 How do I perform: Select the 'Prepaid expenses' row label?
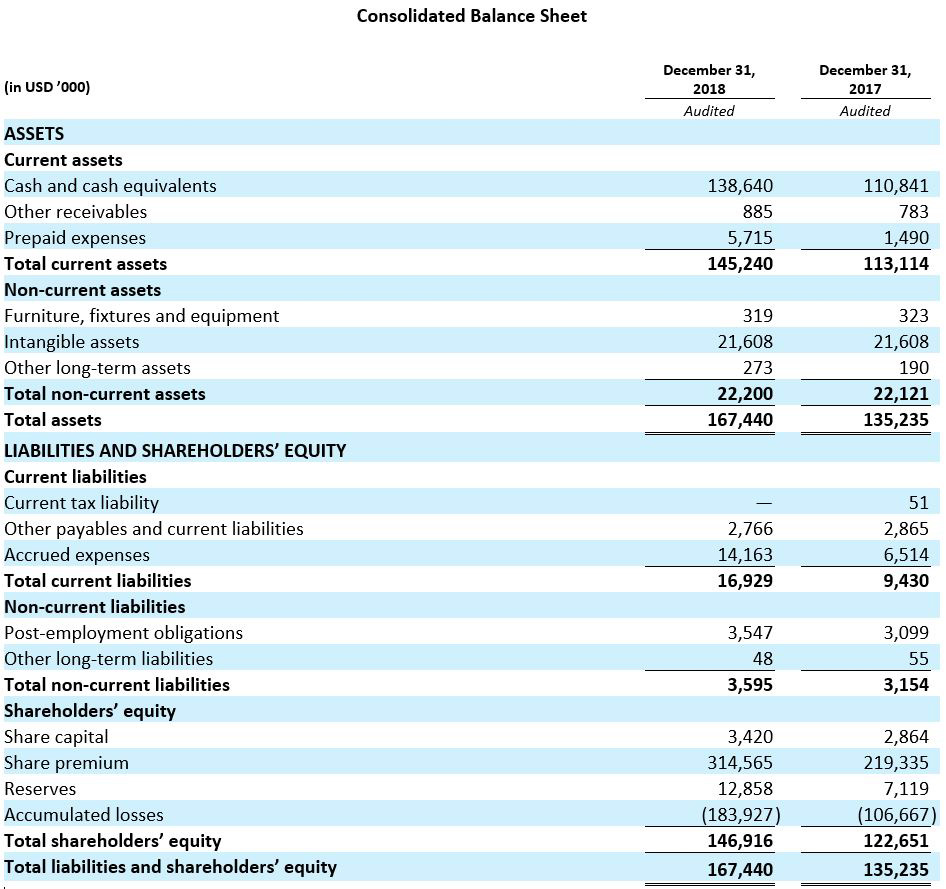[x=75, y=238]
